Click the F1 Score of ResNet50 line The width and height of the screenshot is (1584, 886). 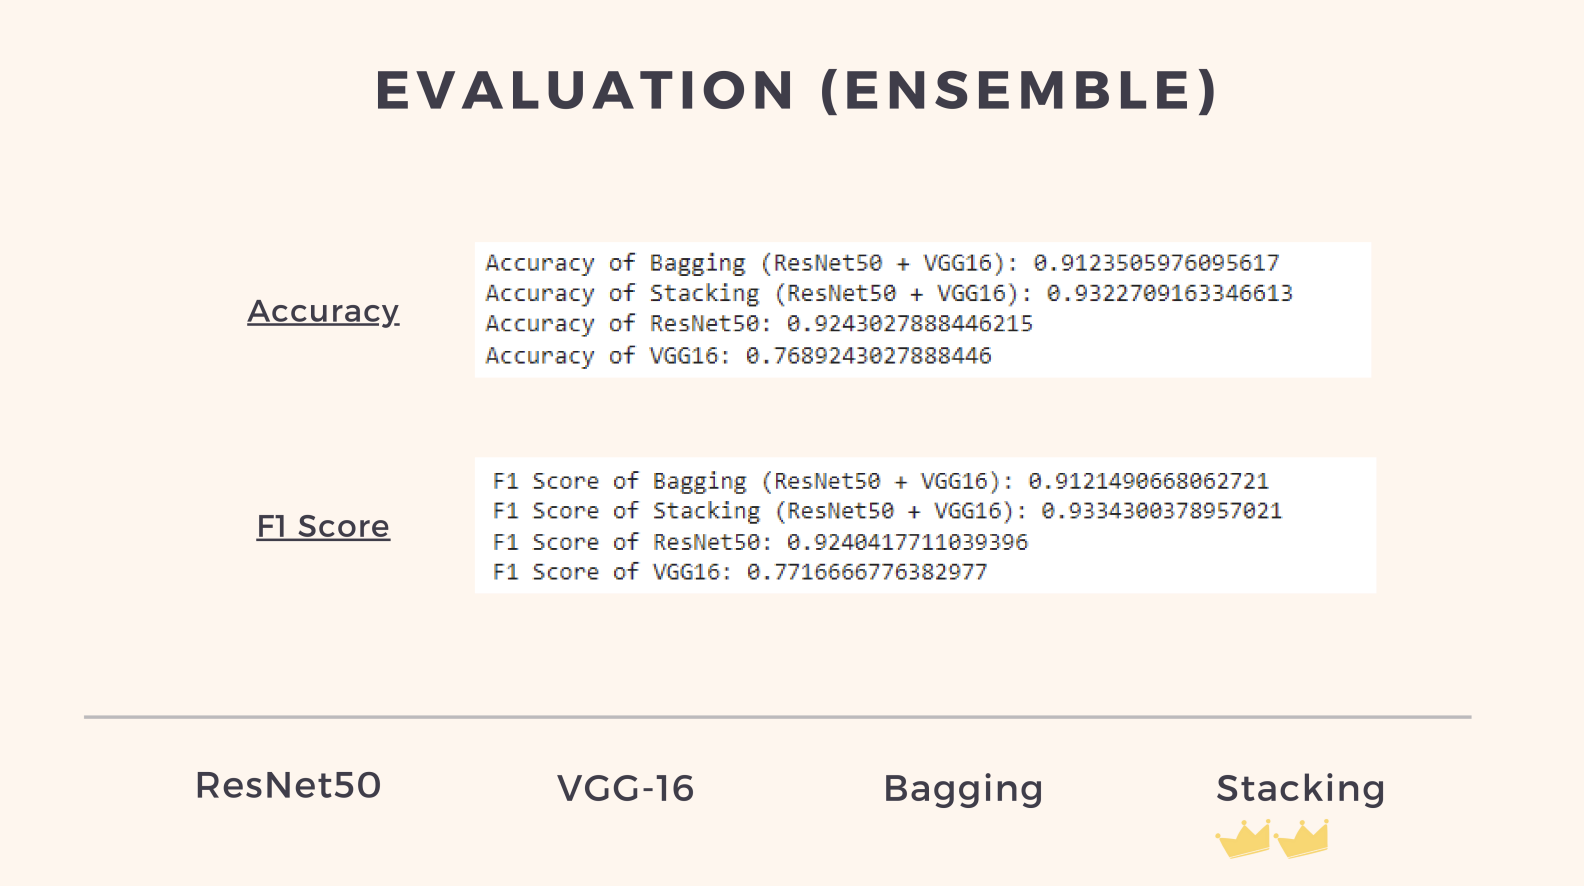coord(760,542)
